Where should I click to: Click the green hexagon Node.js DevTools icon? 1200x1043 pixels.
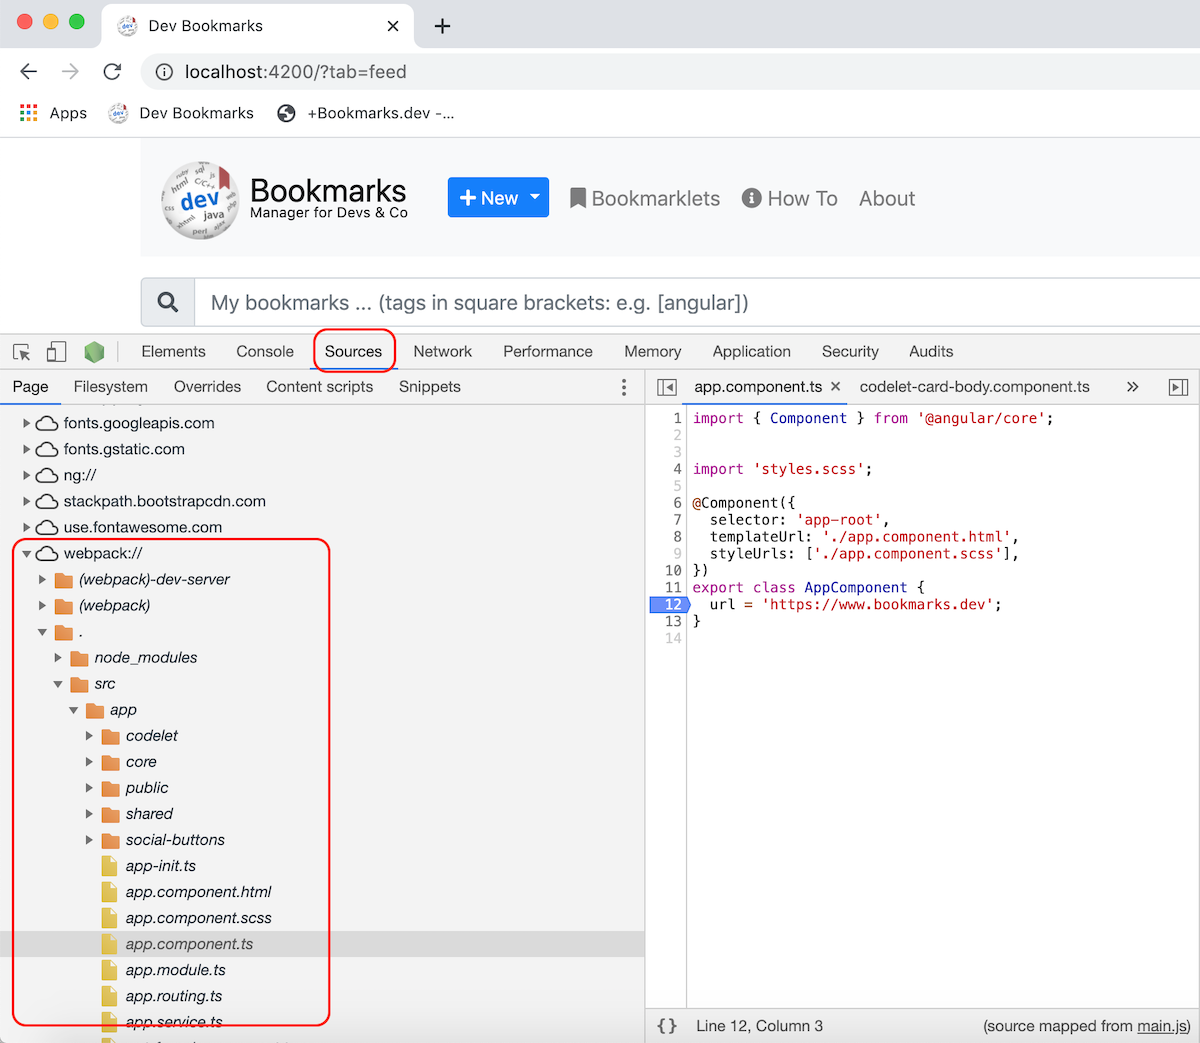(x=94, y=352)
